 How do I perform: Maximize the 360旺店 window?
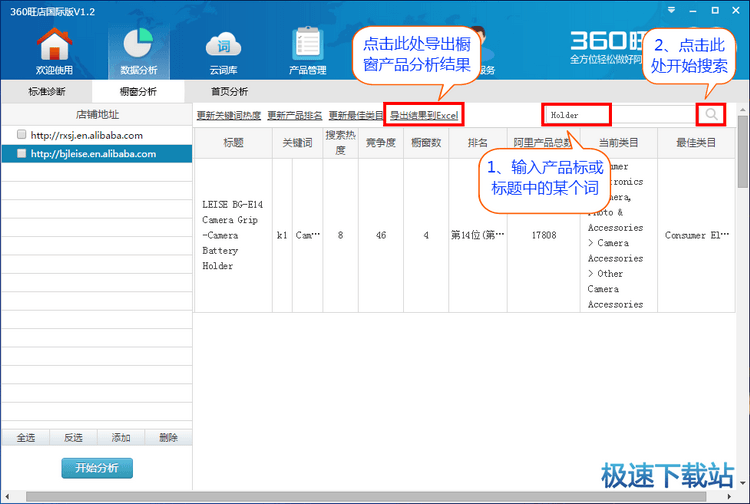click(715, 10)
